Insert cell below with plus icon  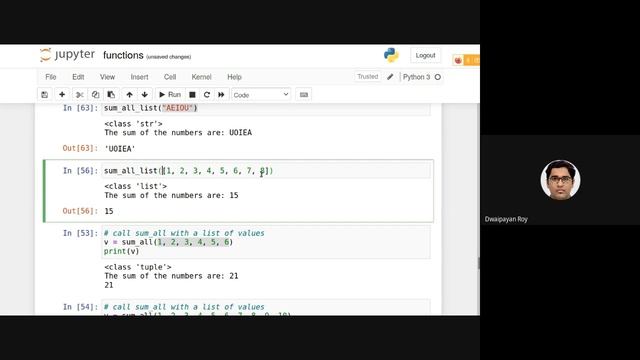[62, 95]
